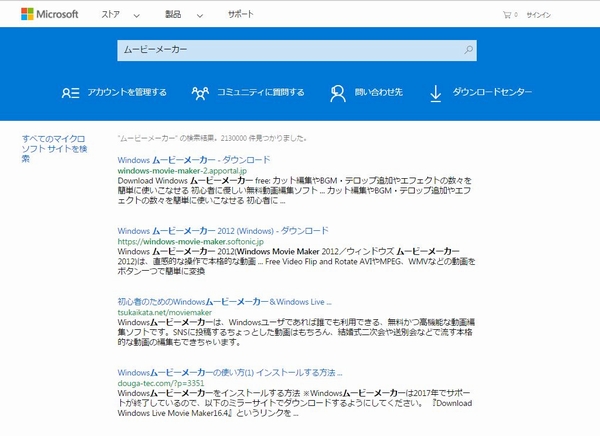Click サインイン link
Image resolution: width=600 pixels, height=436 pixels.
pos(538,15)
